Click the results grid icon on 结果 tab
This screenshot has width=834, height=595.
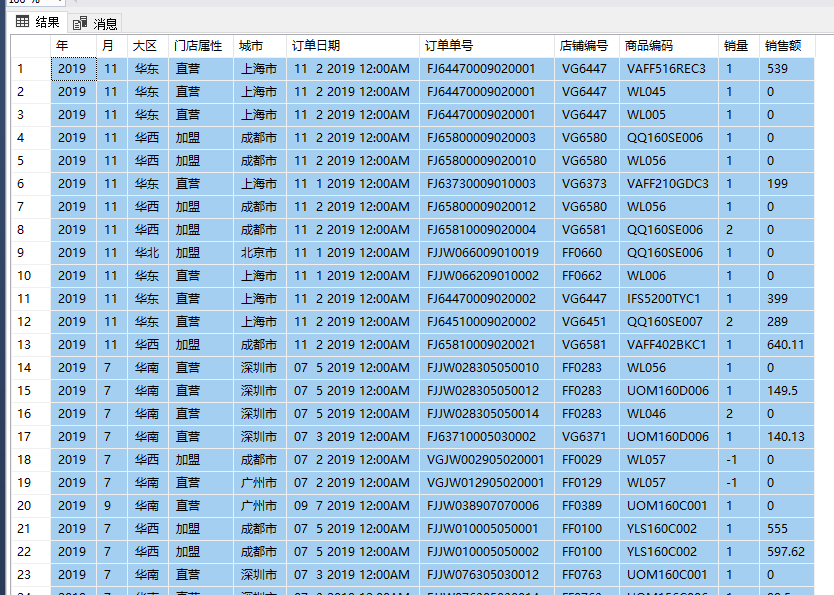22,22
